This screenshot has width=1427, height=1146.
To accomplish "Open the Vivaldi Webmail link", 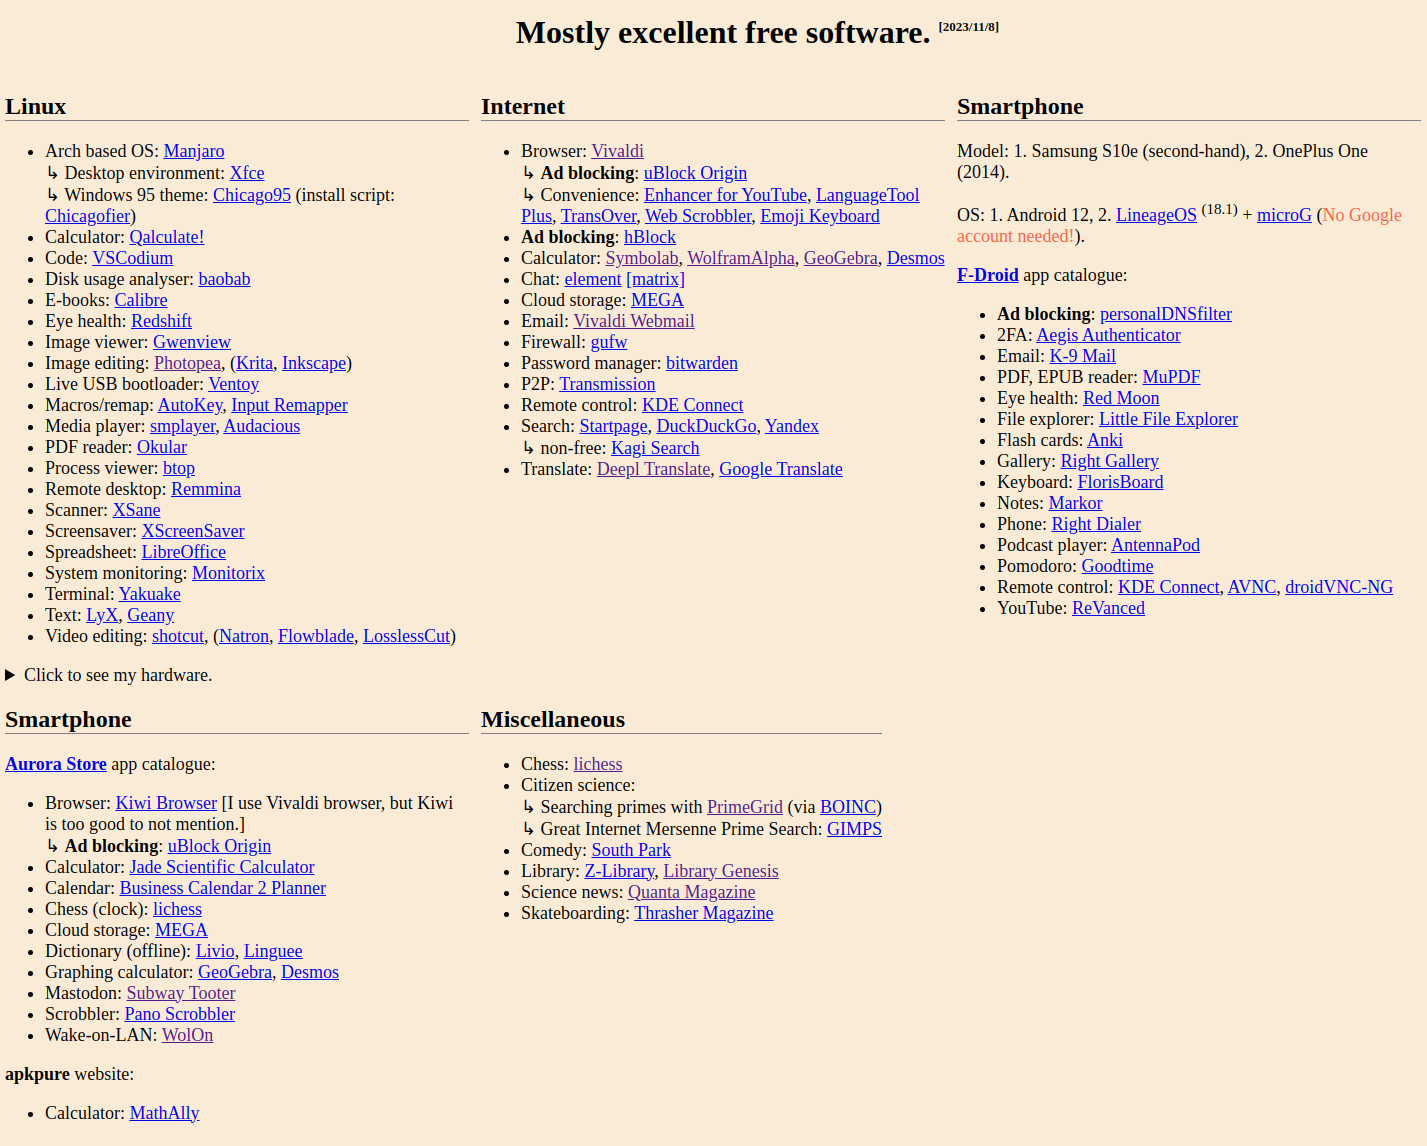I will tap(634, 321).
